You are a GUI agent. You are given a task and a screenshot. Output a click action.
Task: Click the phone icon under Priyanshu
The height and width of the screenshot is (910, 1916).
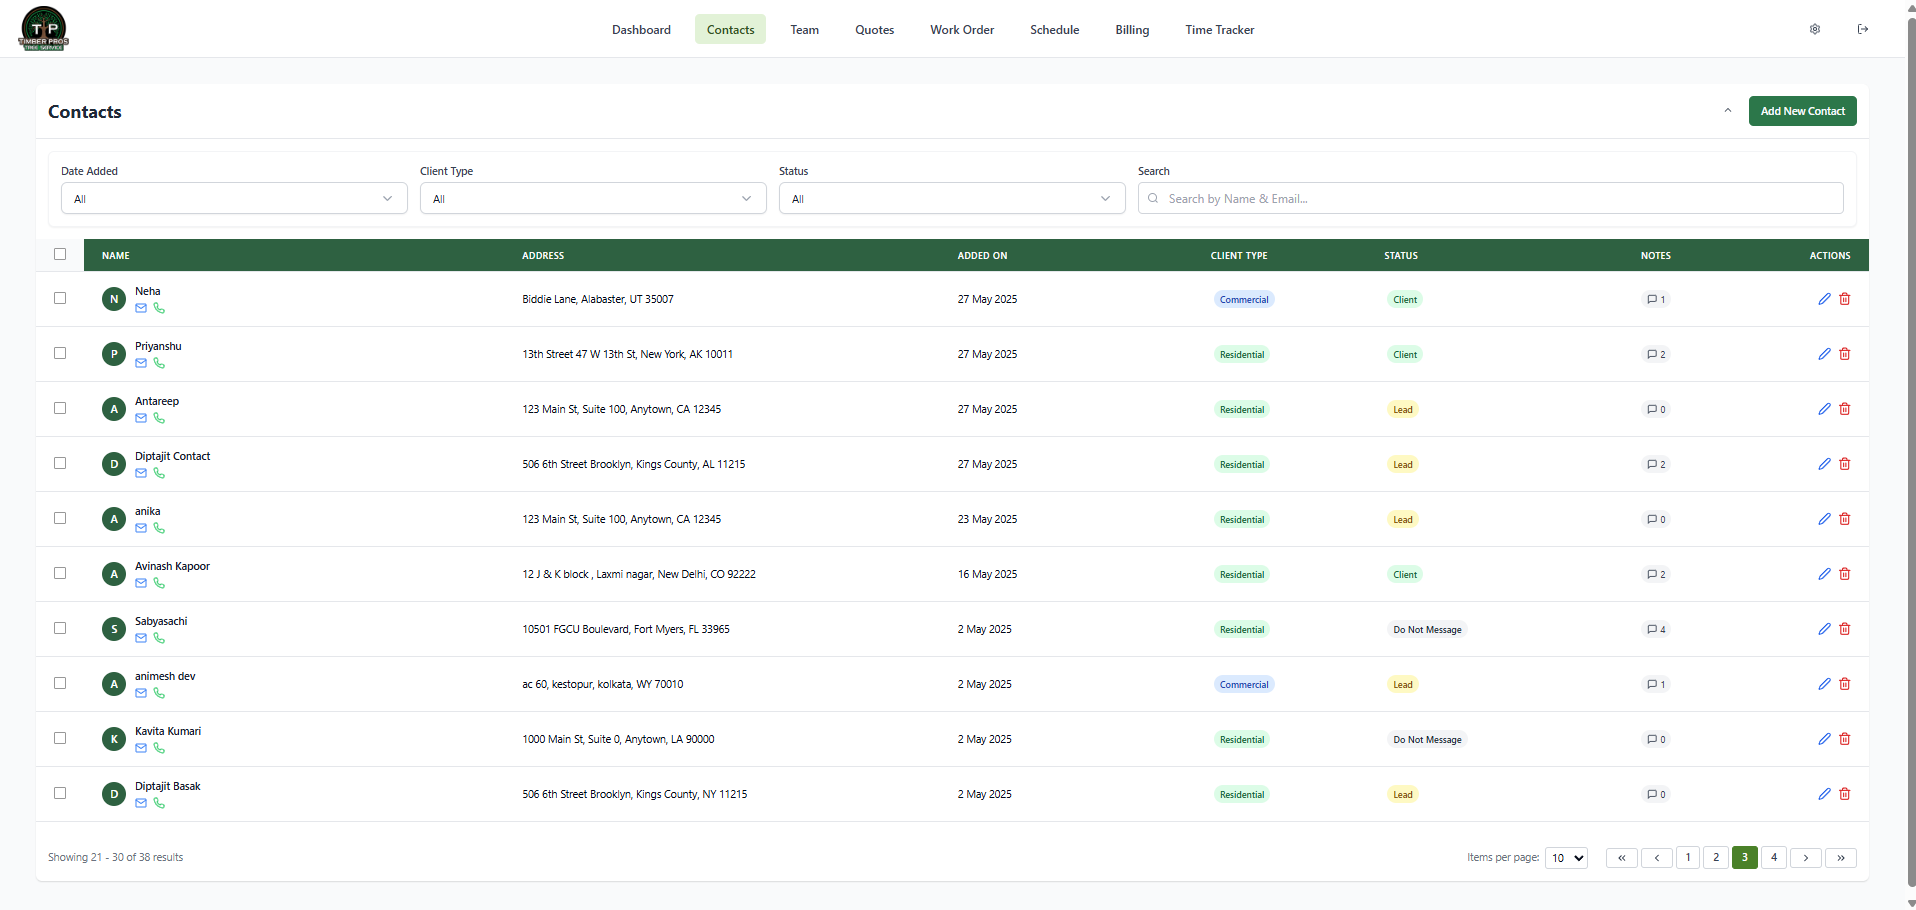pyautogui.click(x=159, y=363)
